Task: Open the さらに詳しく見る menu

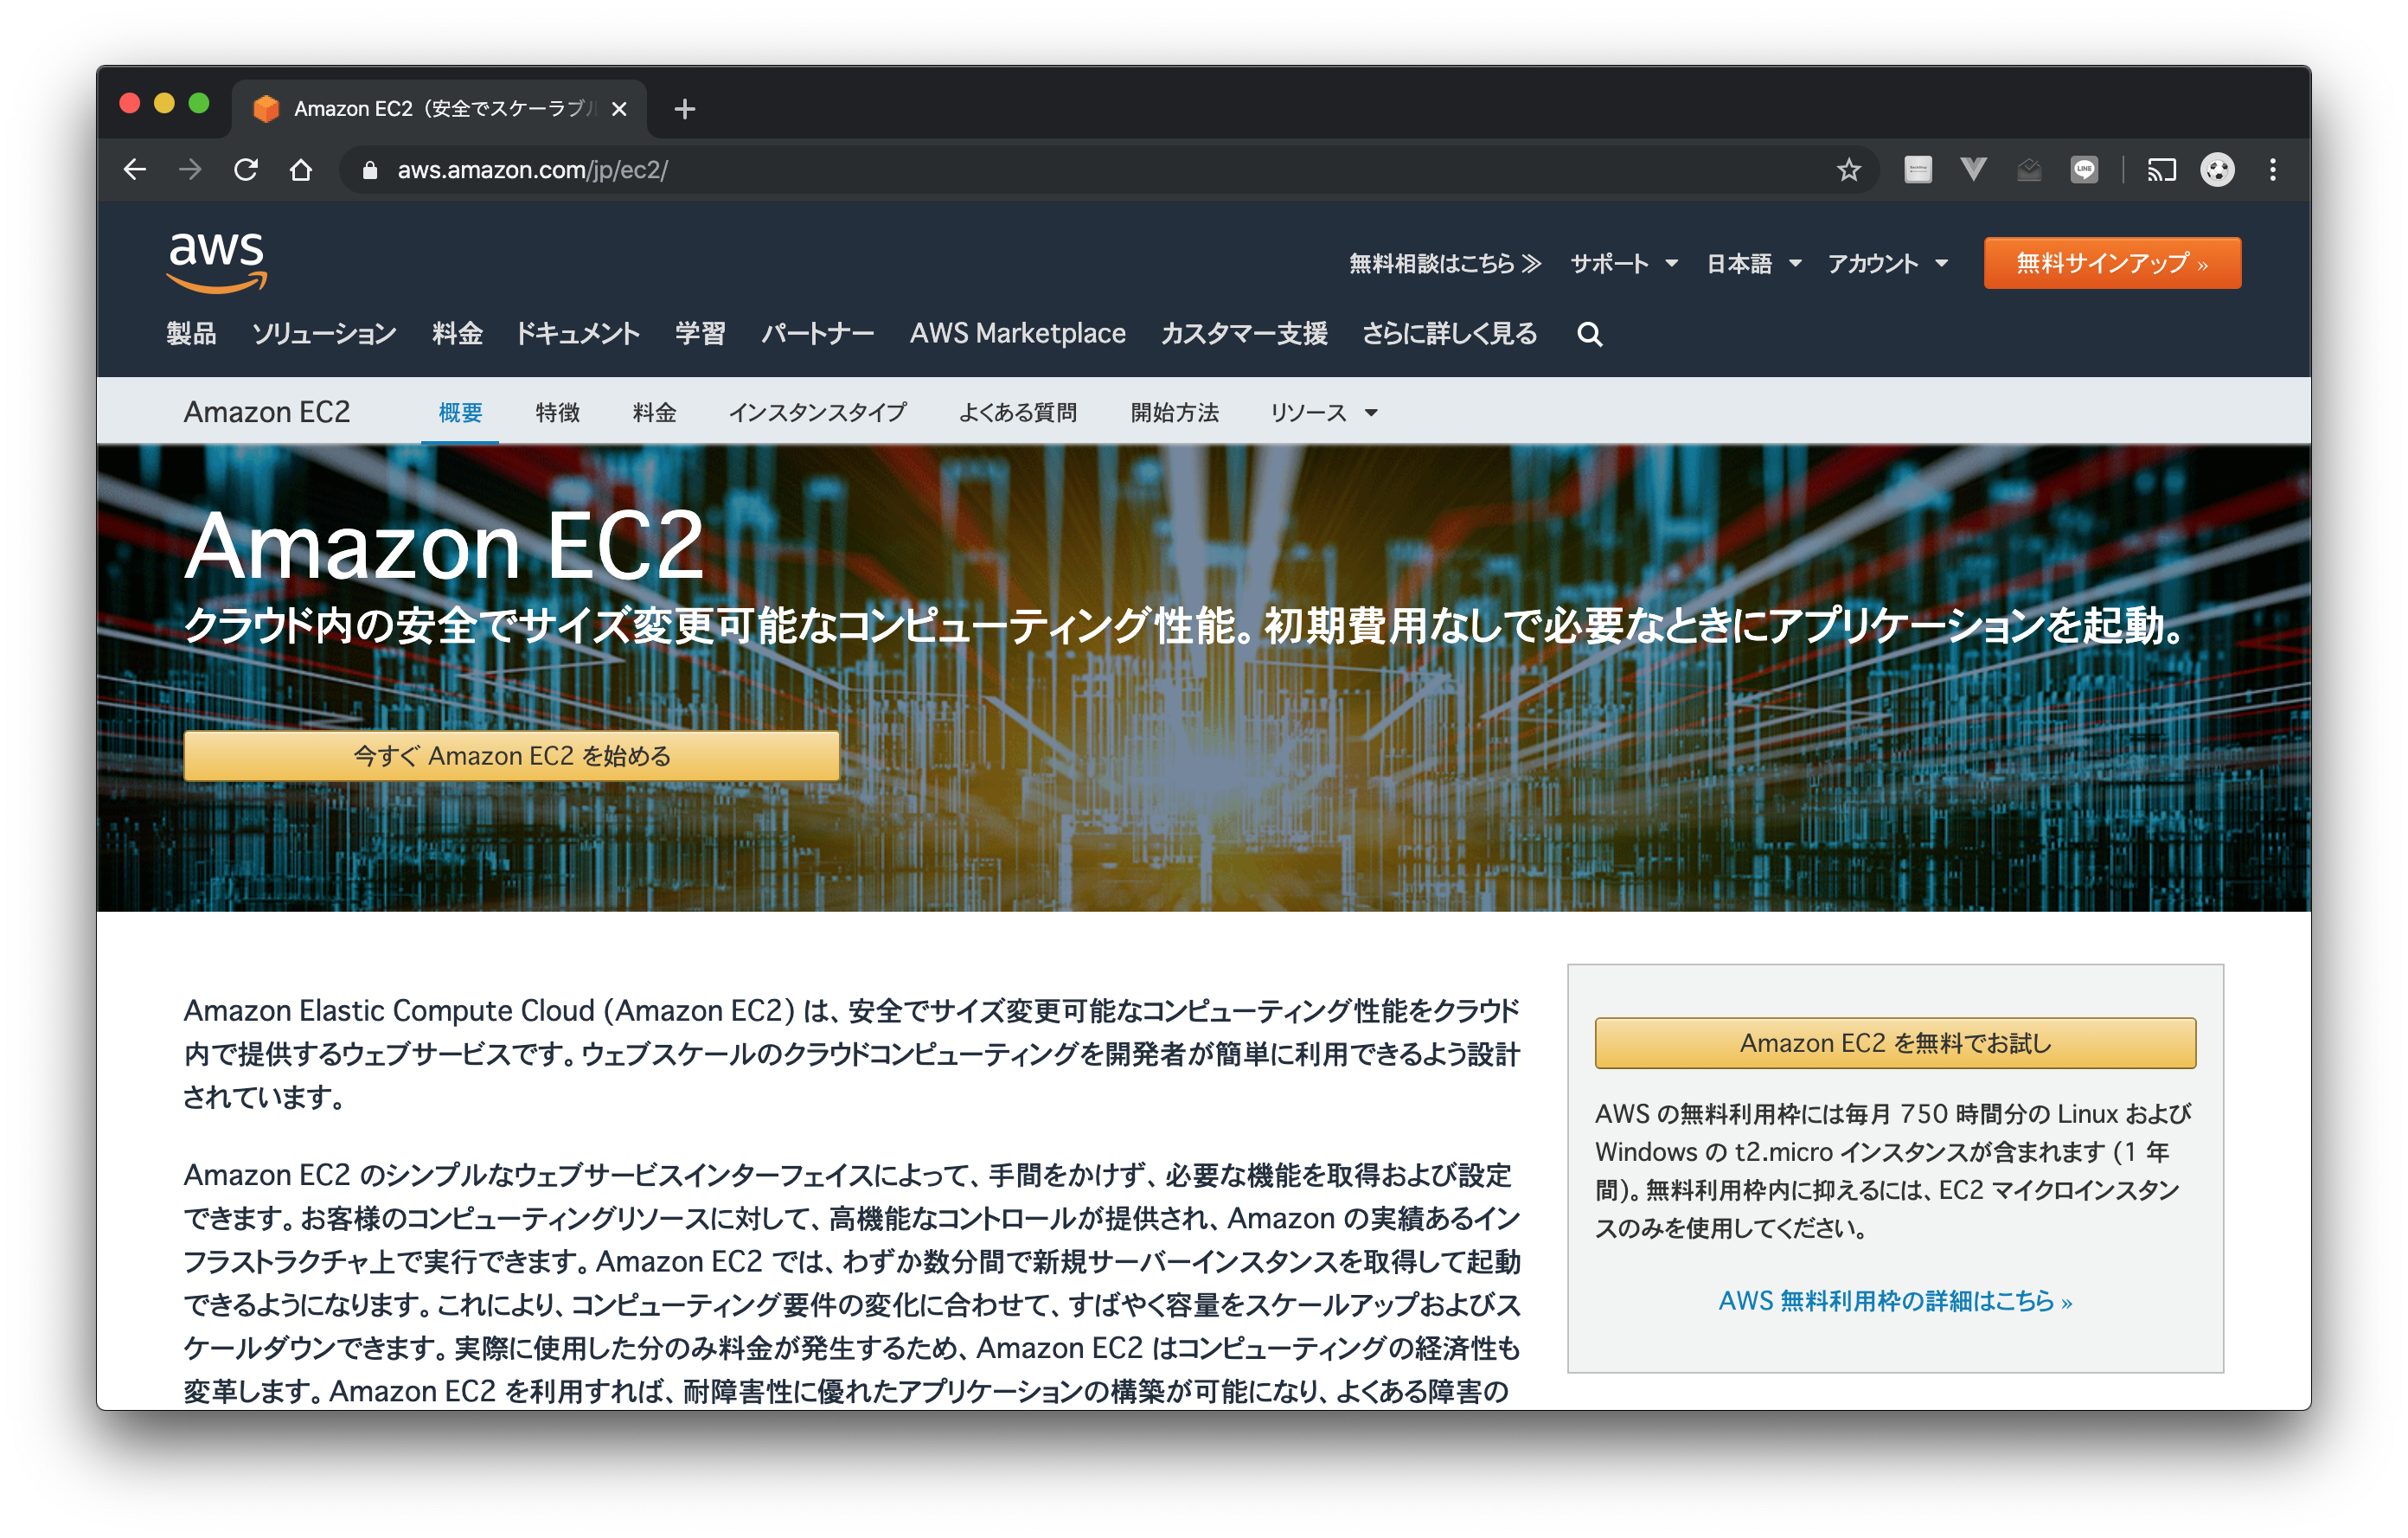Action: (x=1449, y=333)
